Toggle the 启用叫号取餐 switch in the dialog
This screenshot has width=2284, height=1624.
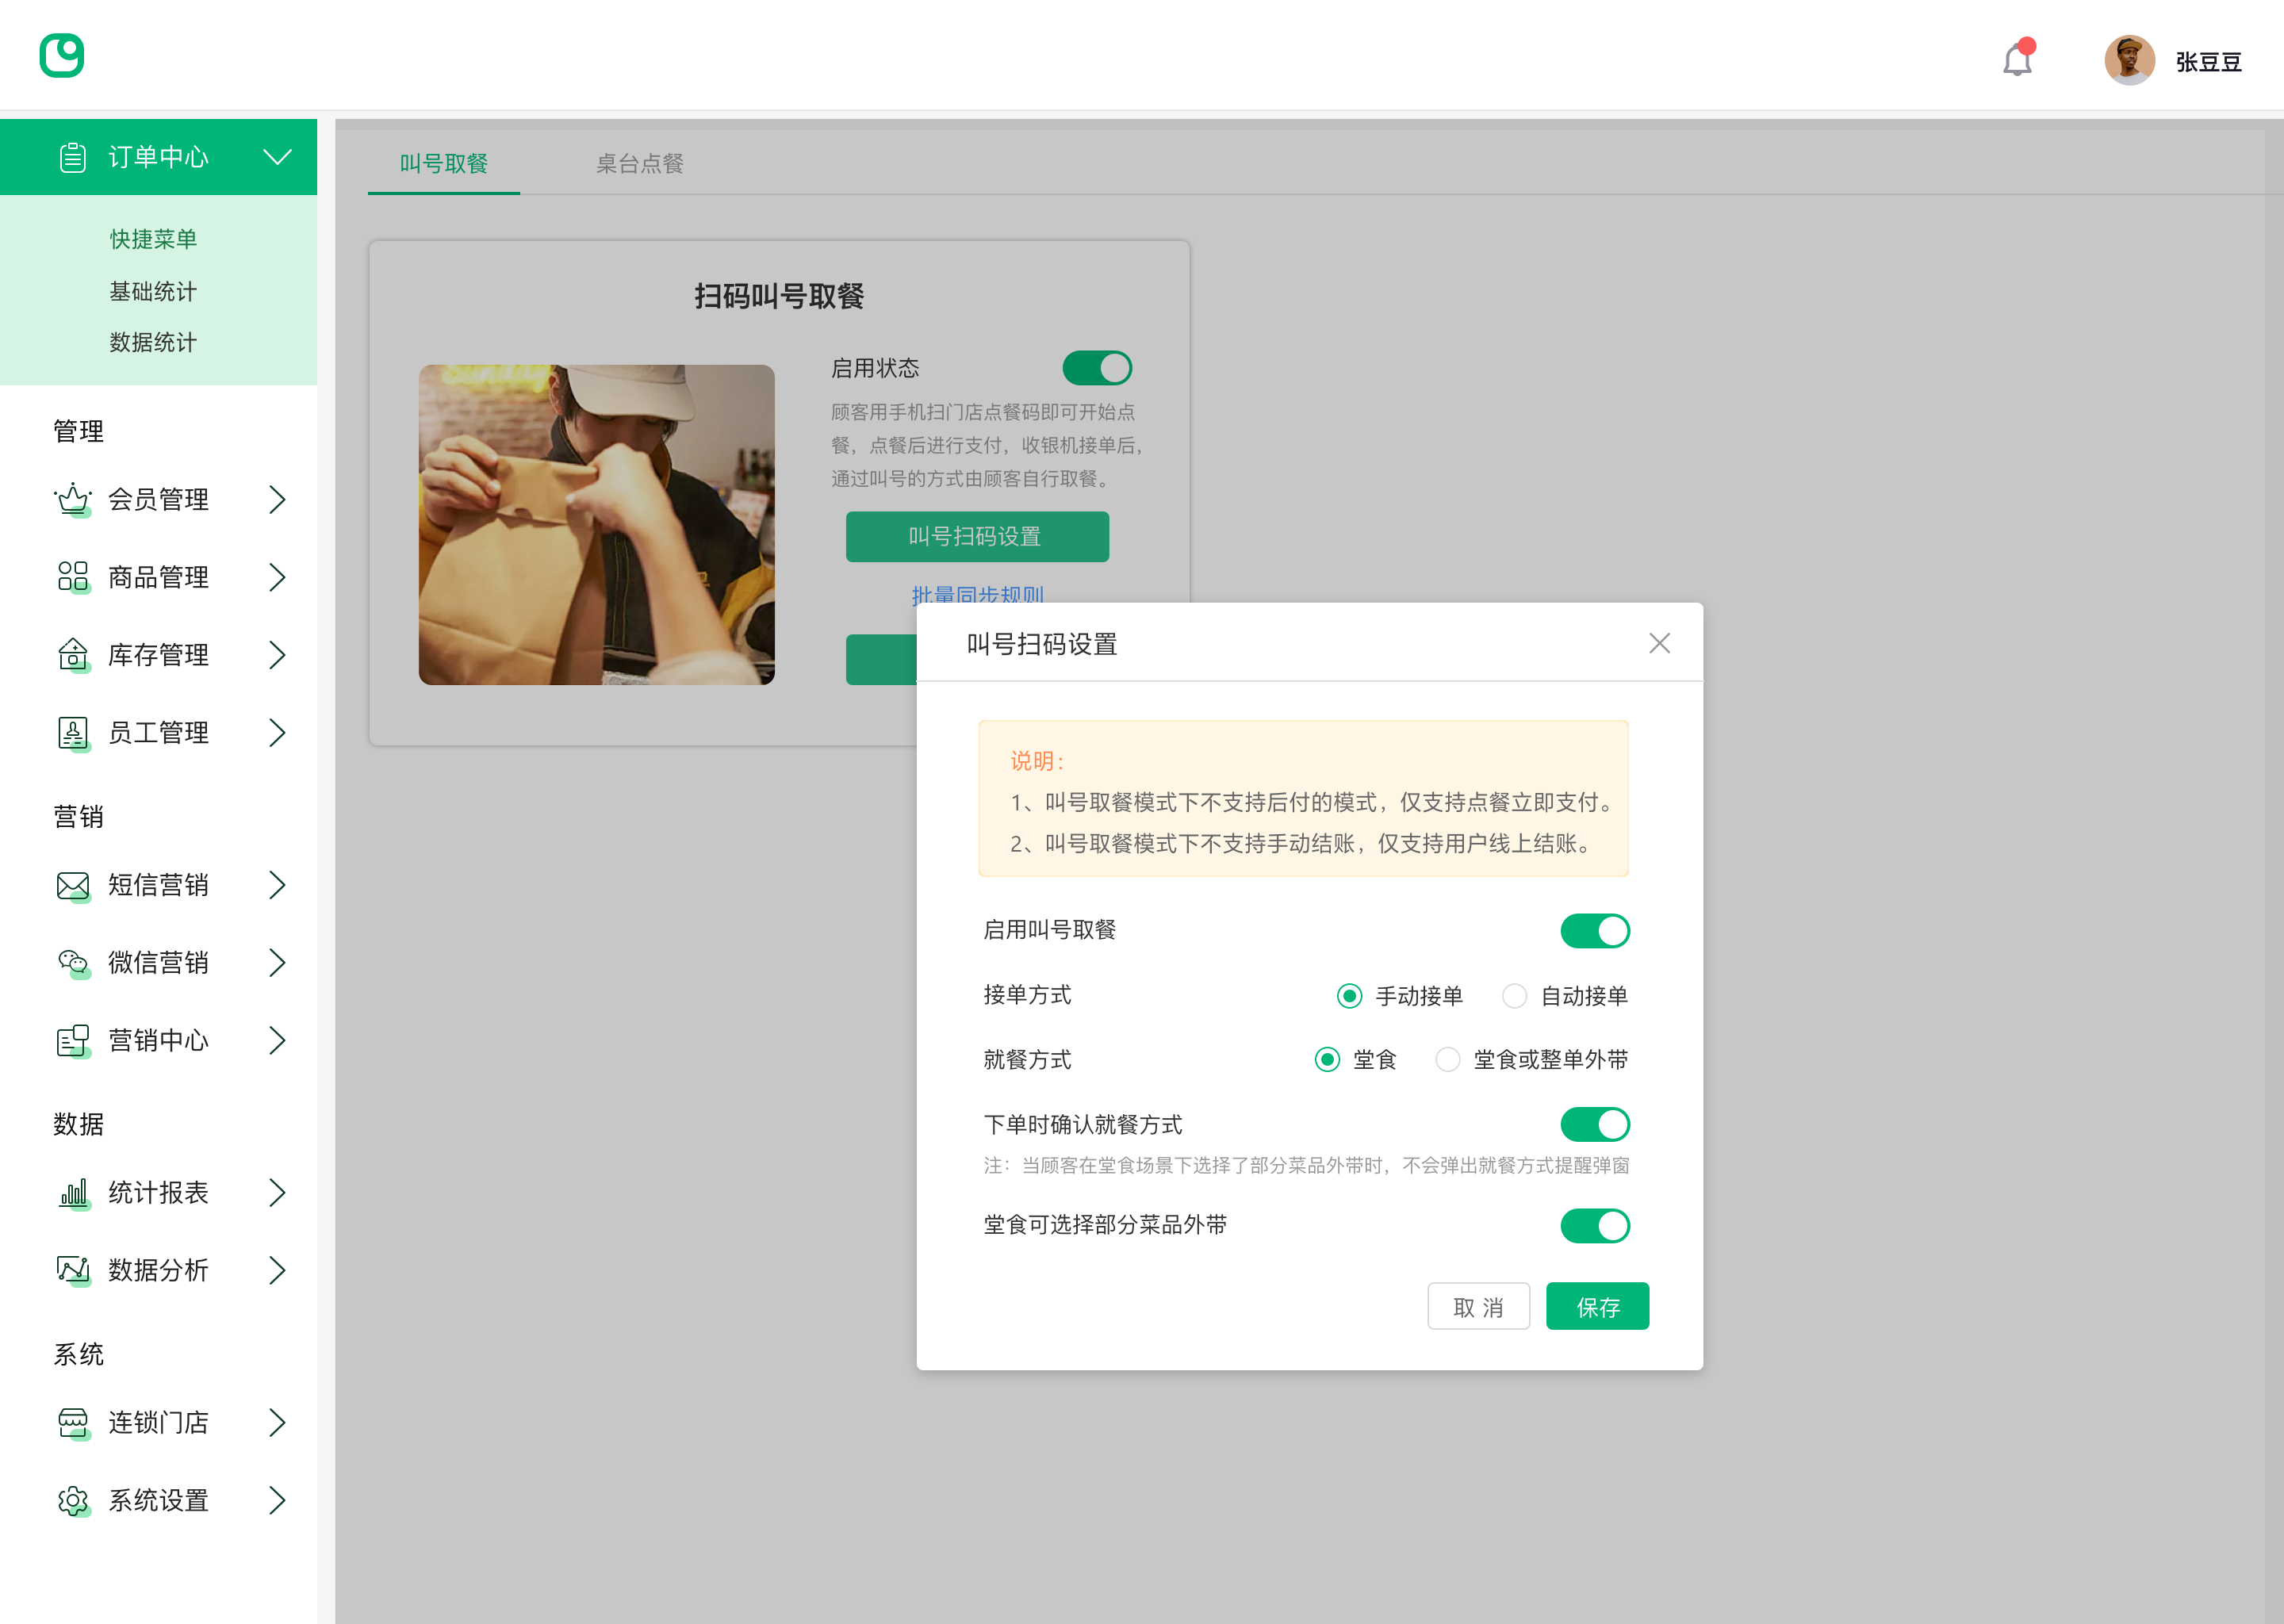[x=1595, y=930]
